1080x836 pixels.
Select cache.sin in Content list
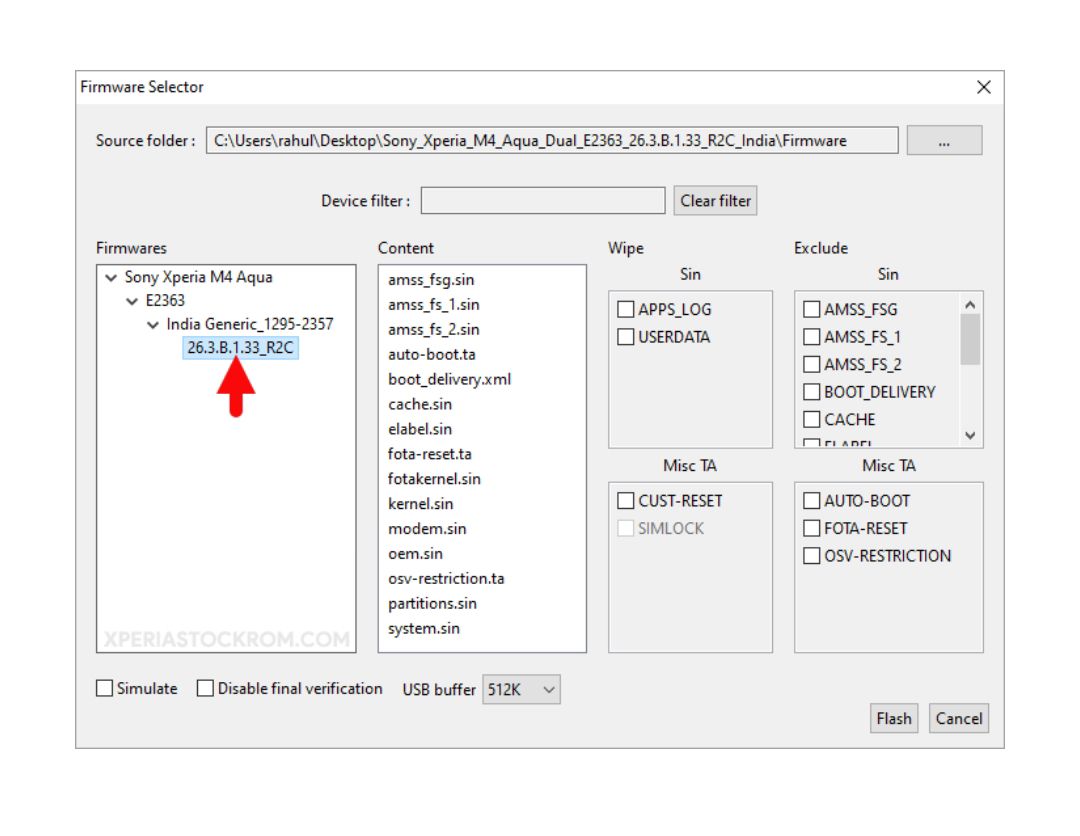pyautogui.click(x=420, y=404)
